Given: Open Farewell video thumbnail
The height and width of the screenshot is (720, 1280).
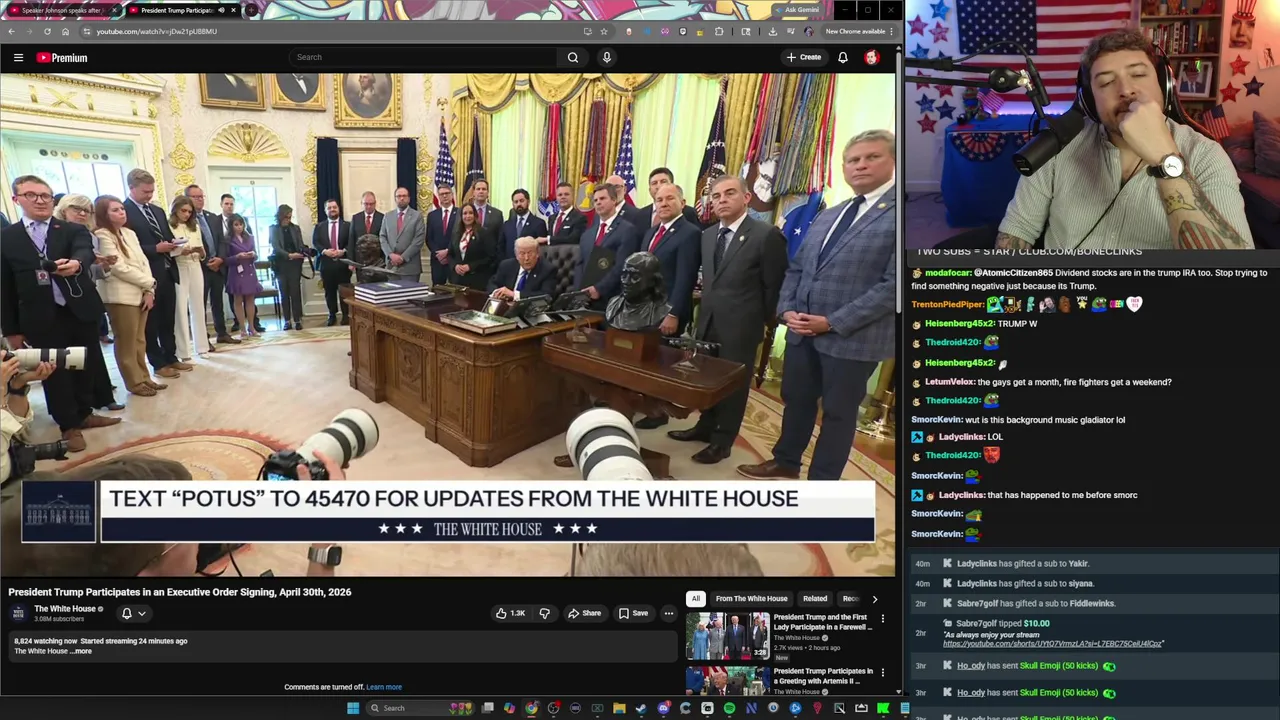Looking at the screenshot, I should tap(727, 635).
